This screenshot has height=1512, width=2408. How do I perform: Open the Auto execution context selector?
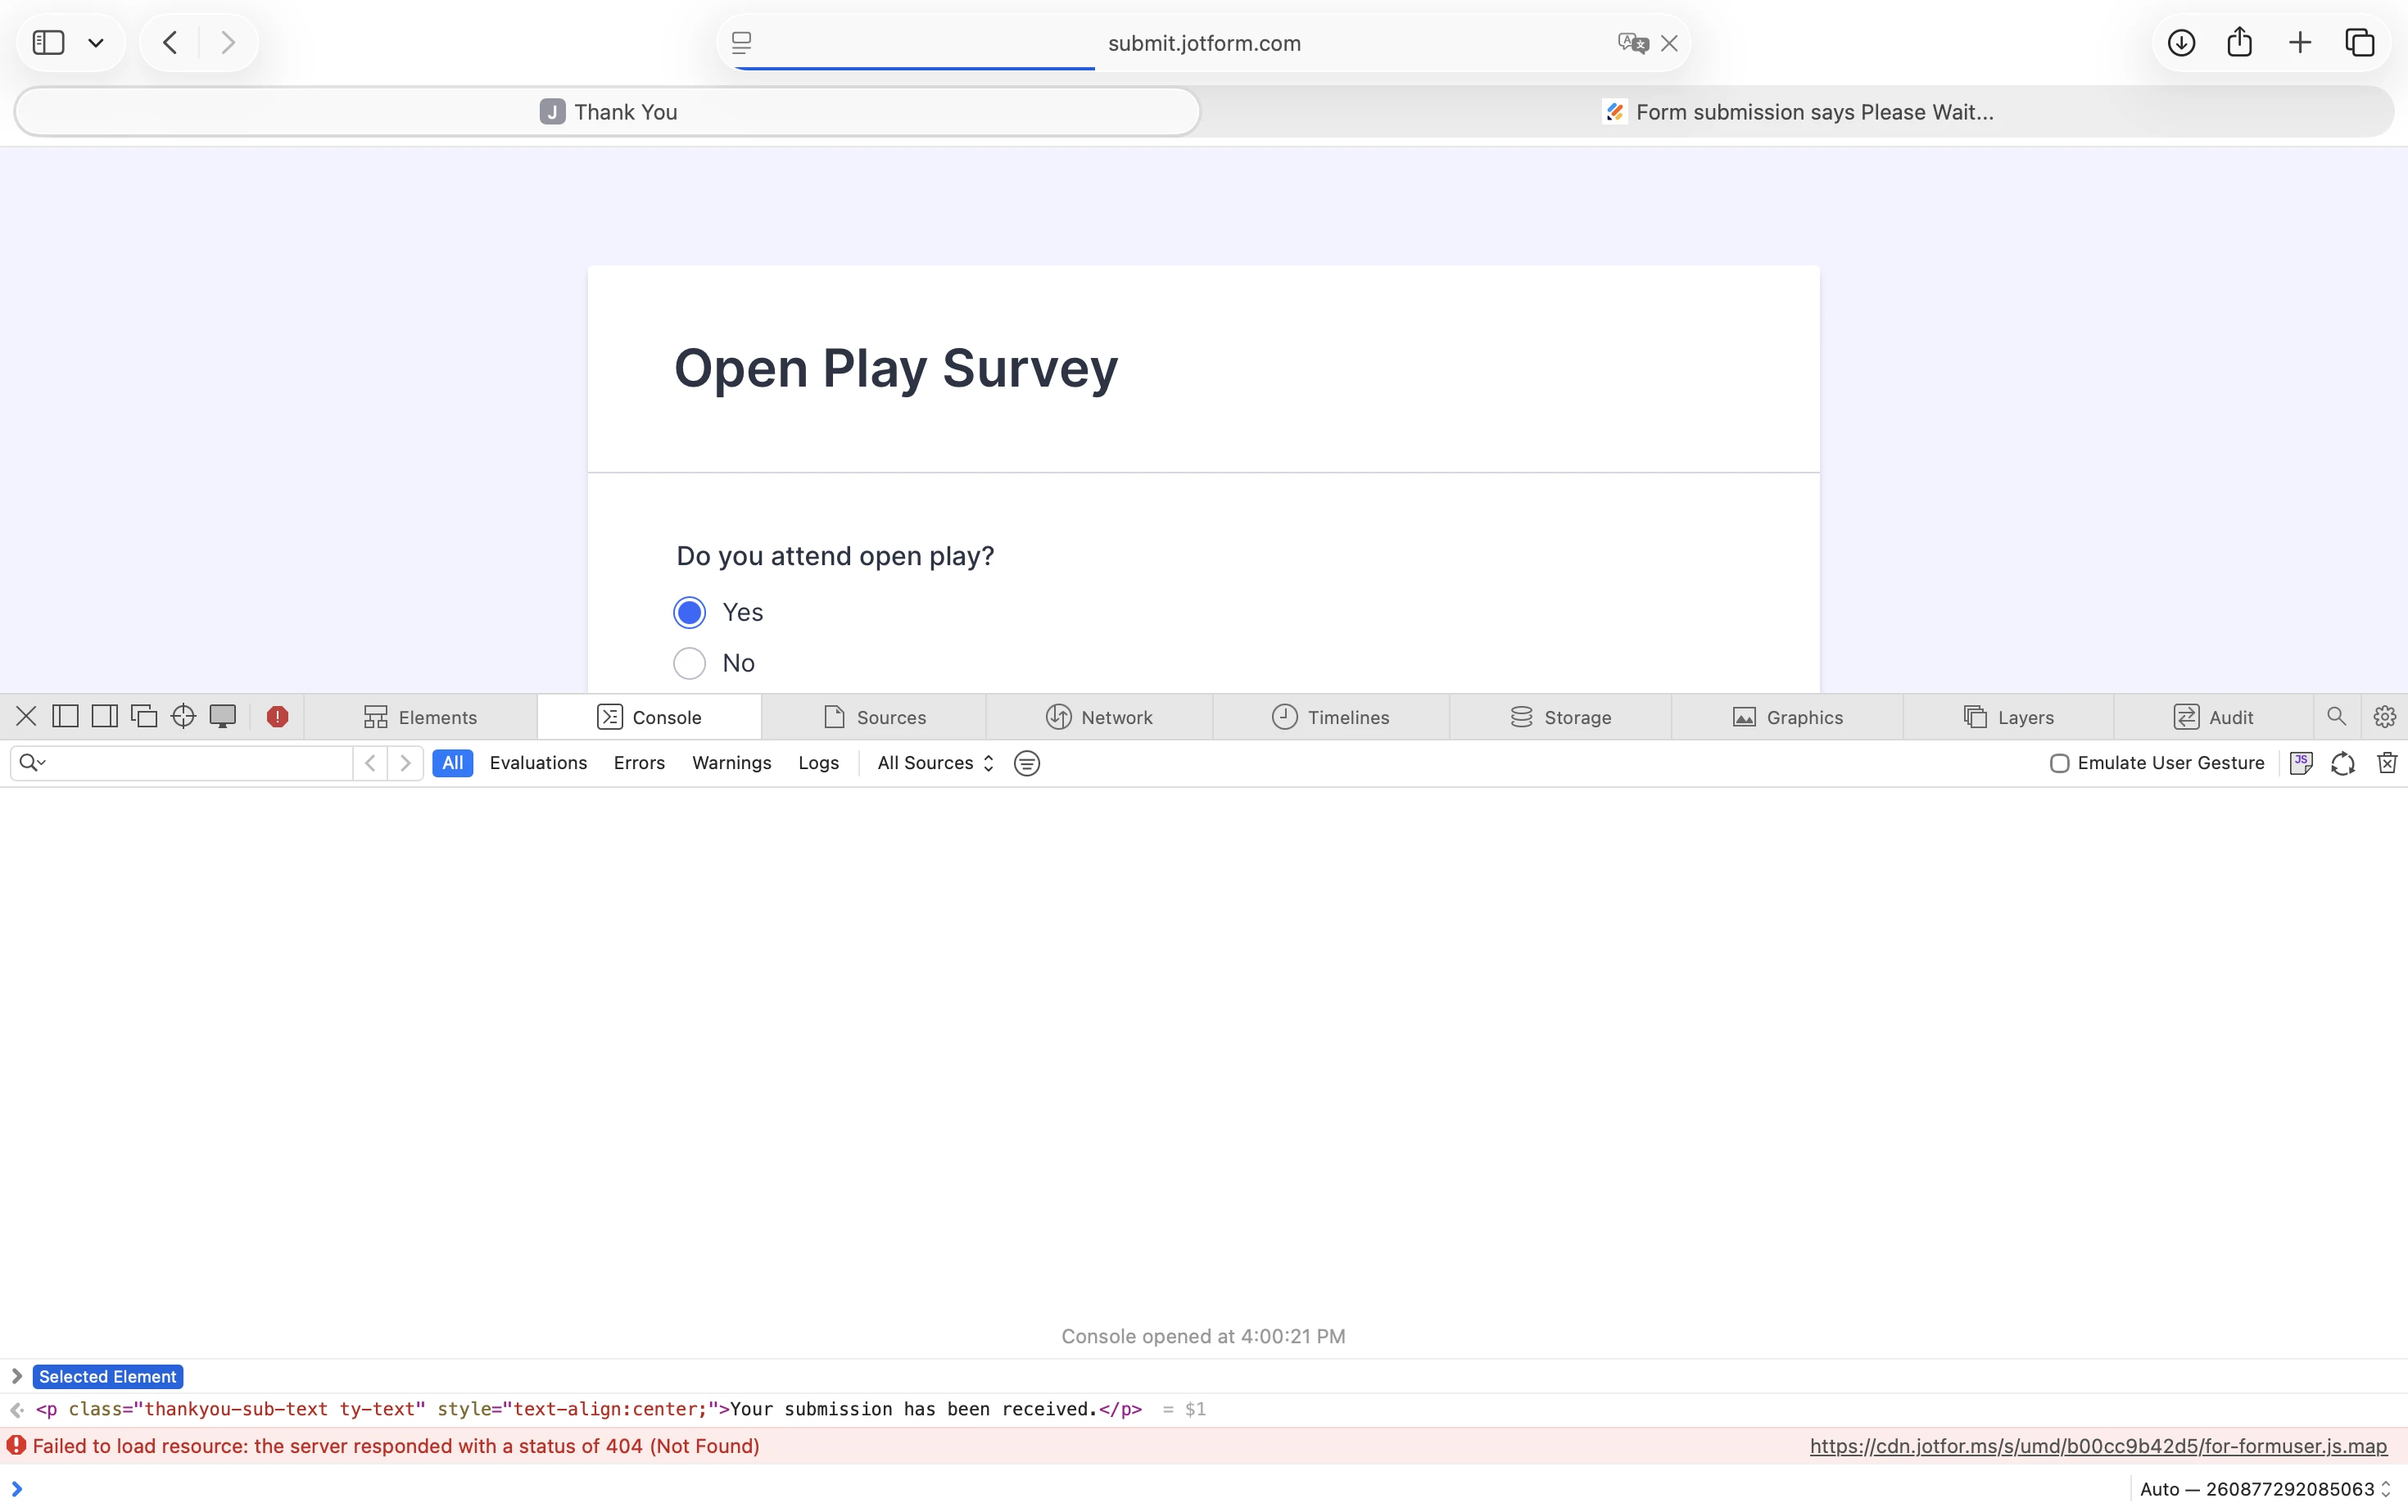point(2265,1489)
